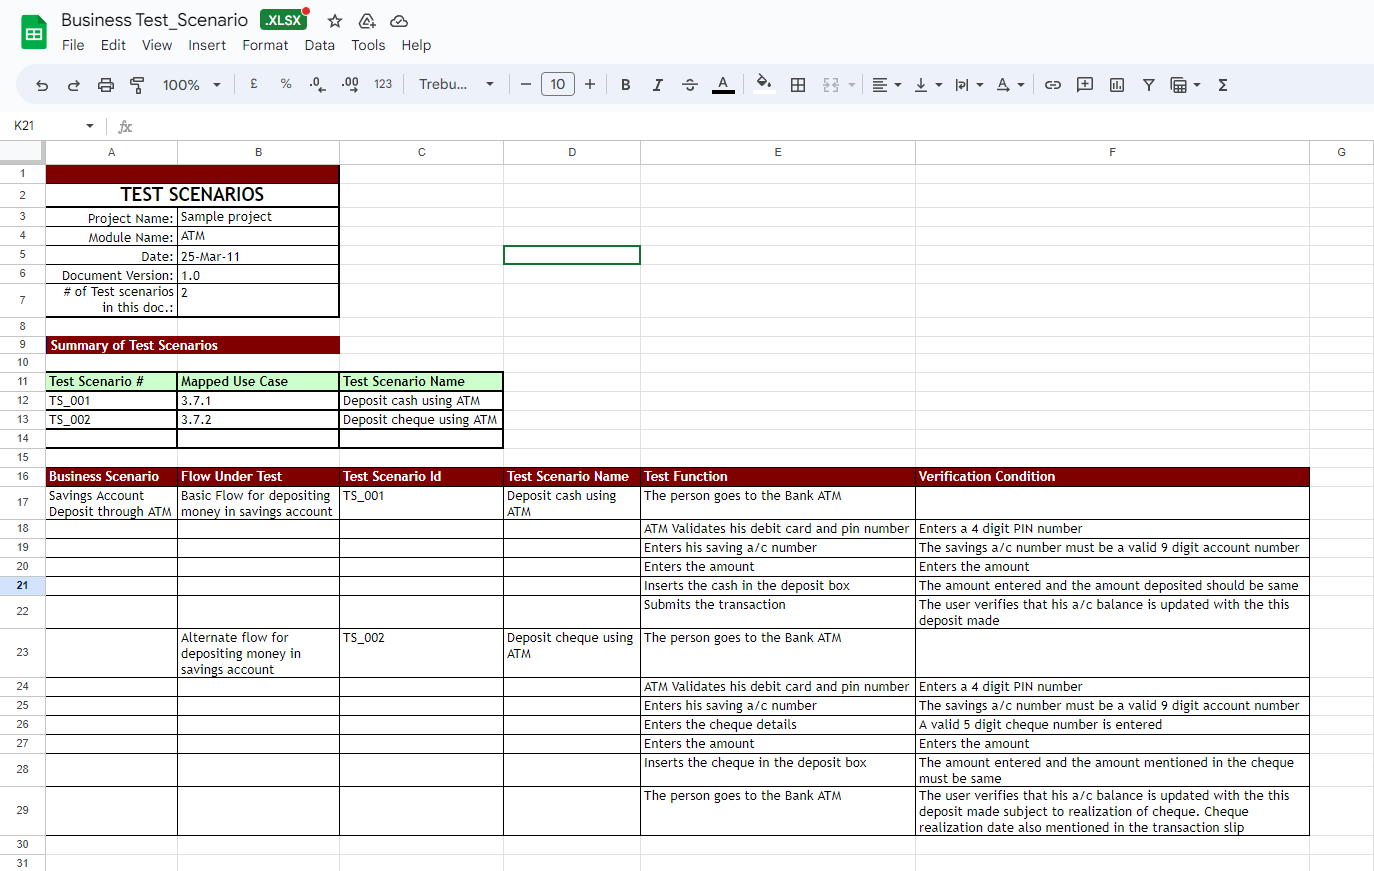
Task: Open the Format menu
Action: point(265,45)
